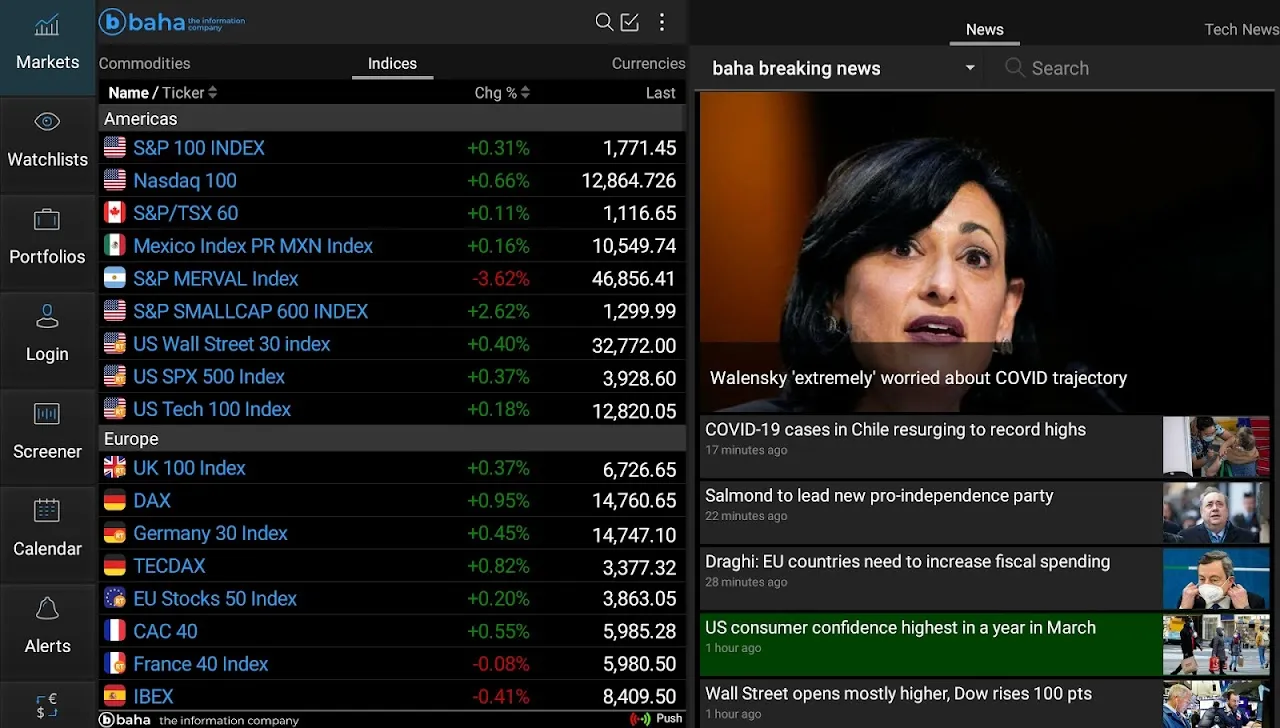Click the Chile COVID article thumbnail
The height and width of the screenshot is (728, 1280).
1216,446
